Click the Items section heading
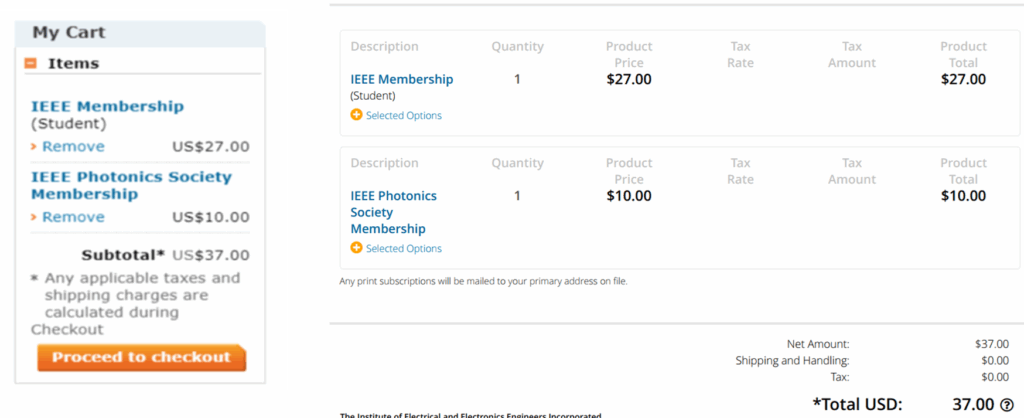This screenshot has height=418, width=1024. click(73, 63)
